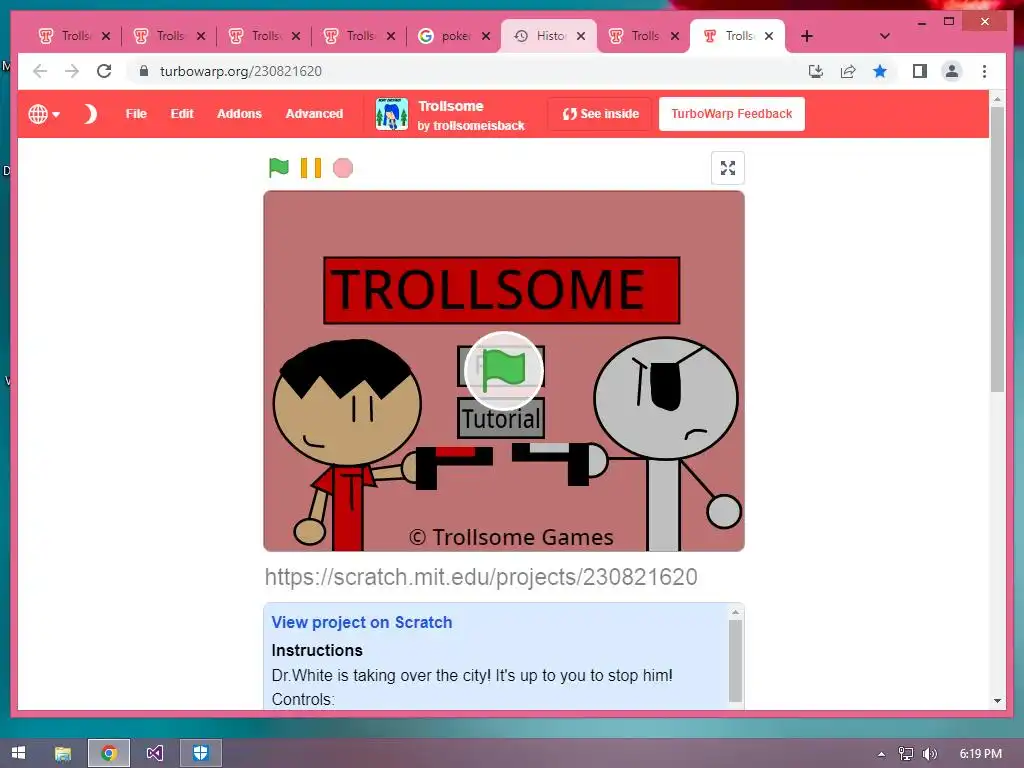
Task: Go forward with the browser forward arrow
Action: click(72, 71)
